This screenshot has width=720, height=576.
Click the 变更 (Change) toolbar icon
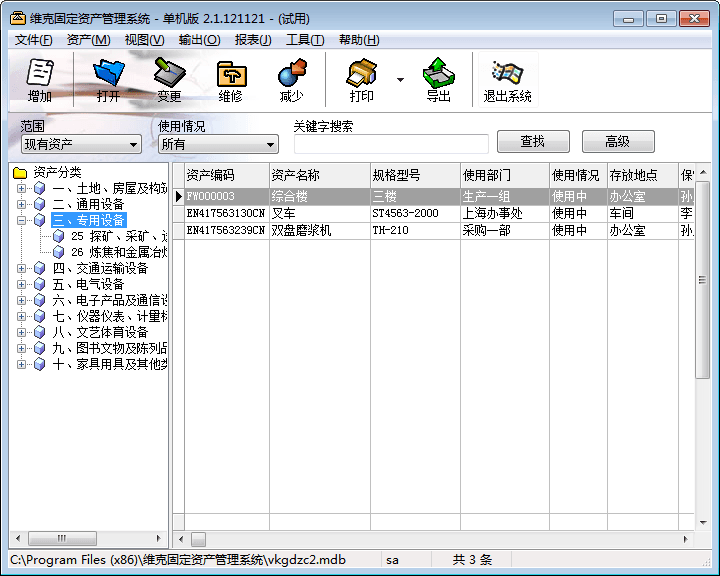(x=169, y=80)
